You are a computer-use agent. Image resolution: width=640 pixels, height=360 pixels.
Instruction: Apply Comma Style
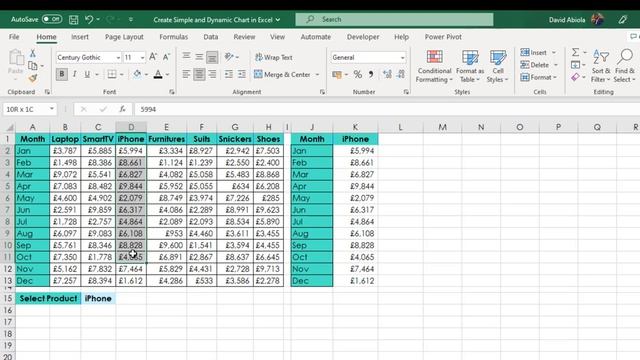click(371, 75)
